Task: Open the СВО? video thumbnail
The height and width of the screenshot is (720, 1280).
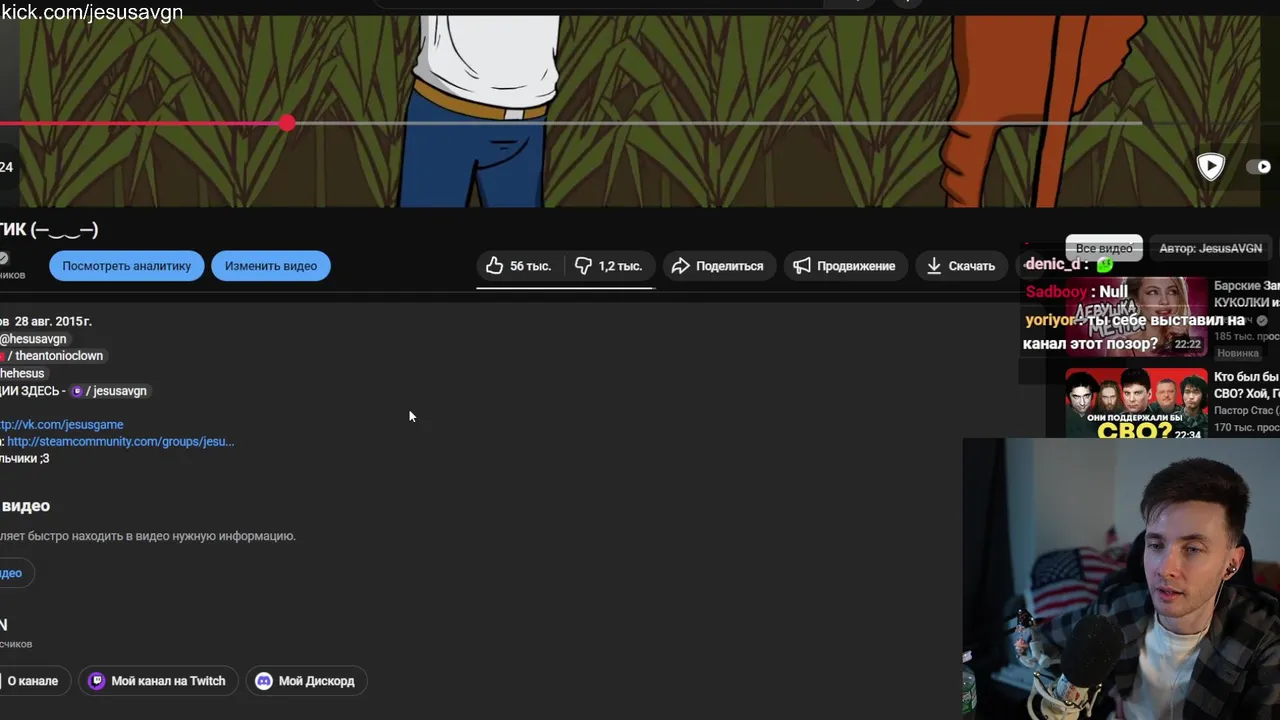Action: coord(1136,403)
